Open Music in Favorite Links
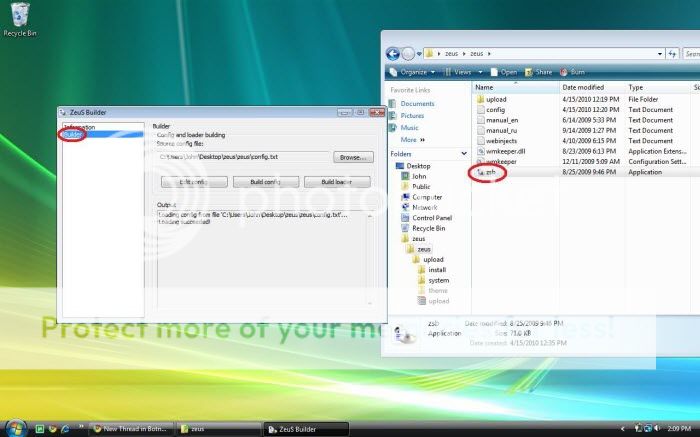Viewport: 700px width, 437px height. pyautogui.click(x=409, y=128)
